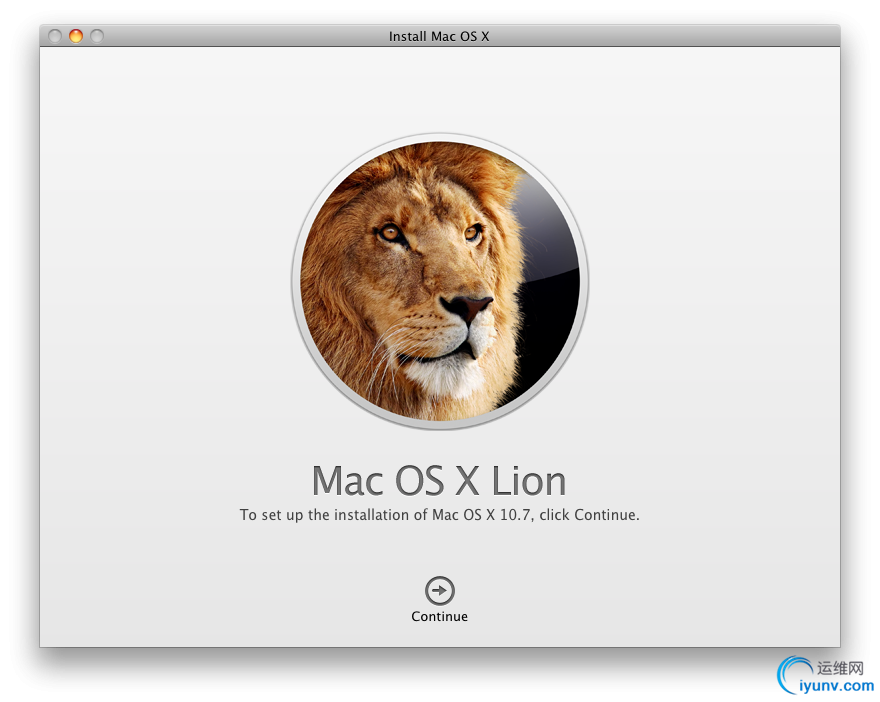This screenshot has width=880, height=702.
Task: Click the lion image in the circle
Action: click(x=440, y=281)
